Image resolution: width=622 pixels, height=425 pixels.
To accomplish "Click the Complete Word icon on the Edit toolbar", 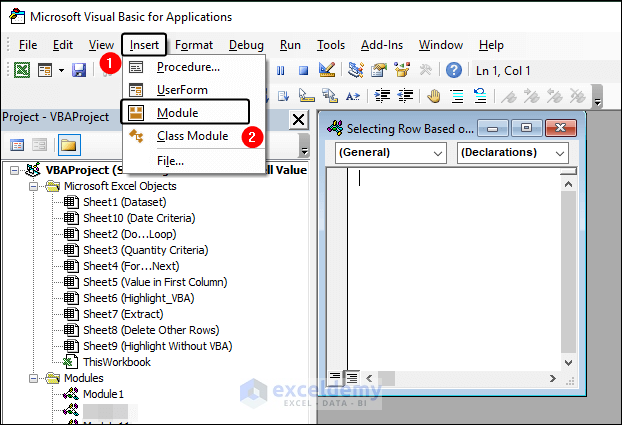I will pyautogui.click(x=353, y=96).
